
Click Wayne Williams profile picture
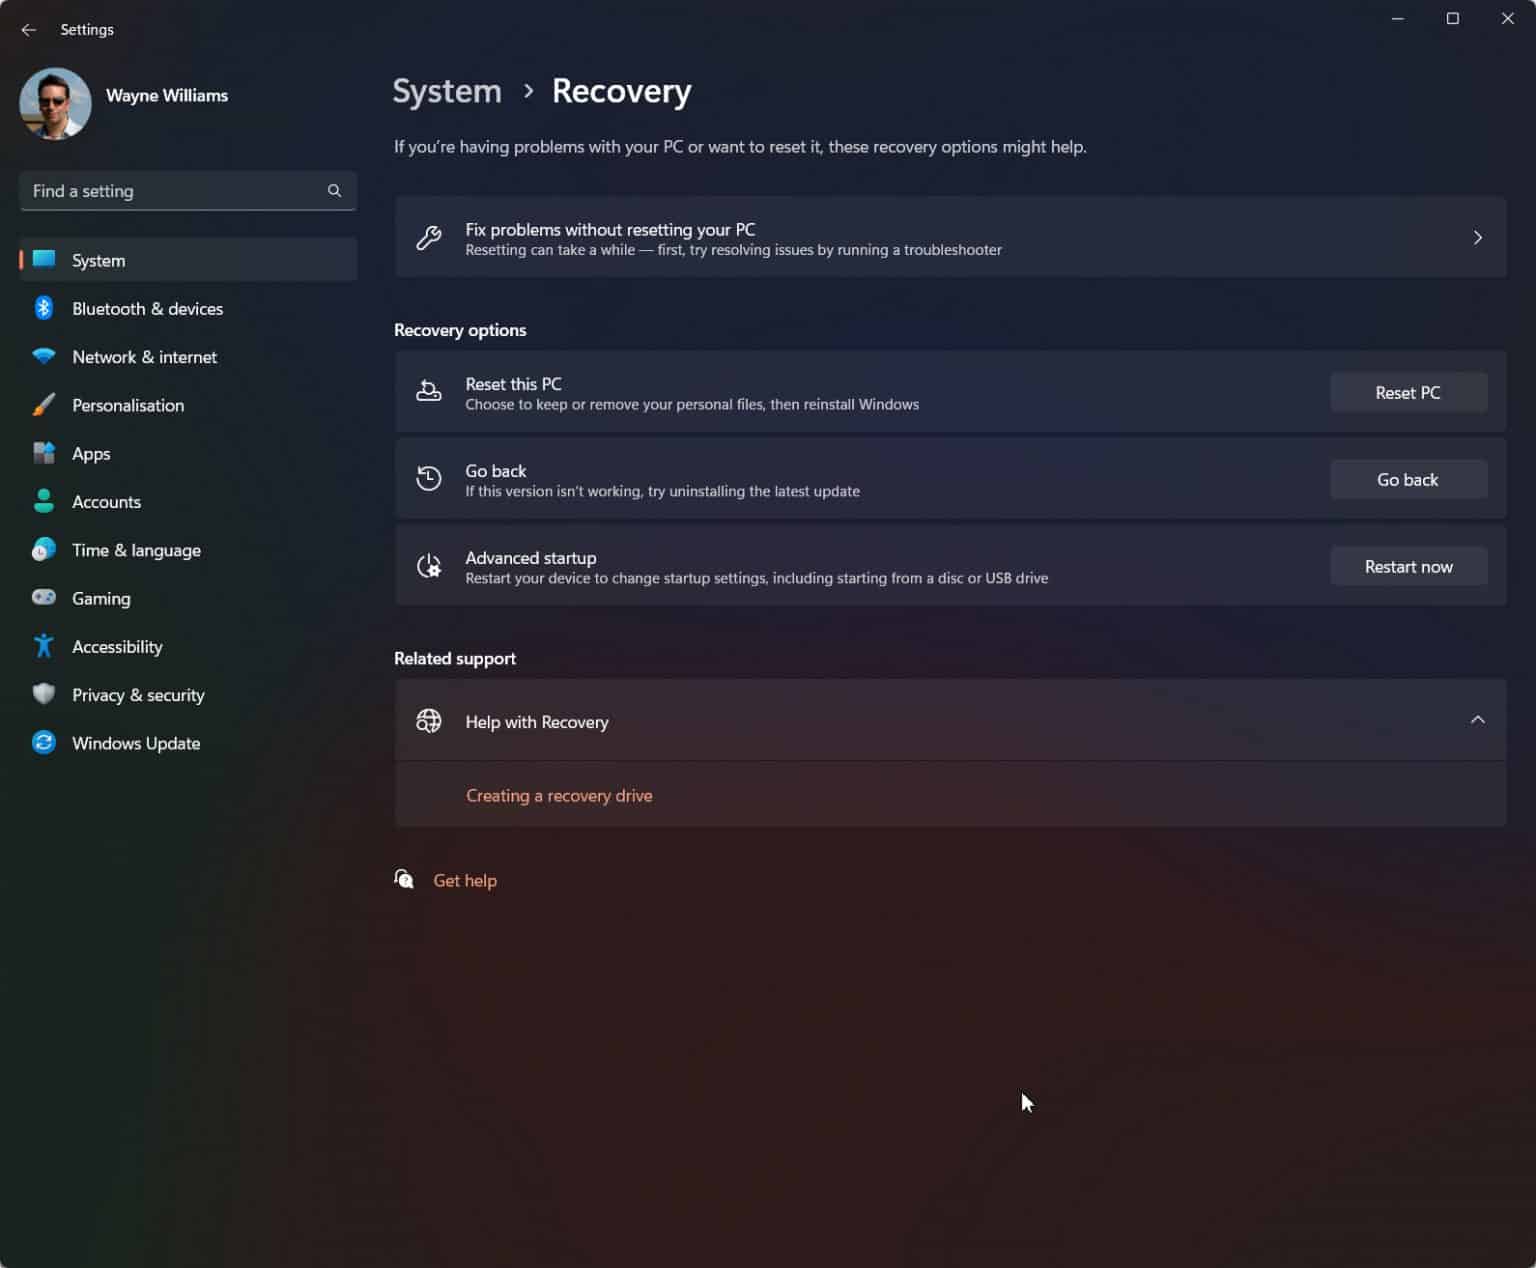coord(55,103)
